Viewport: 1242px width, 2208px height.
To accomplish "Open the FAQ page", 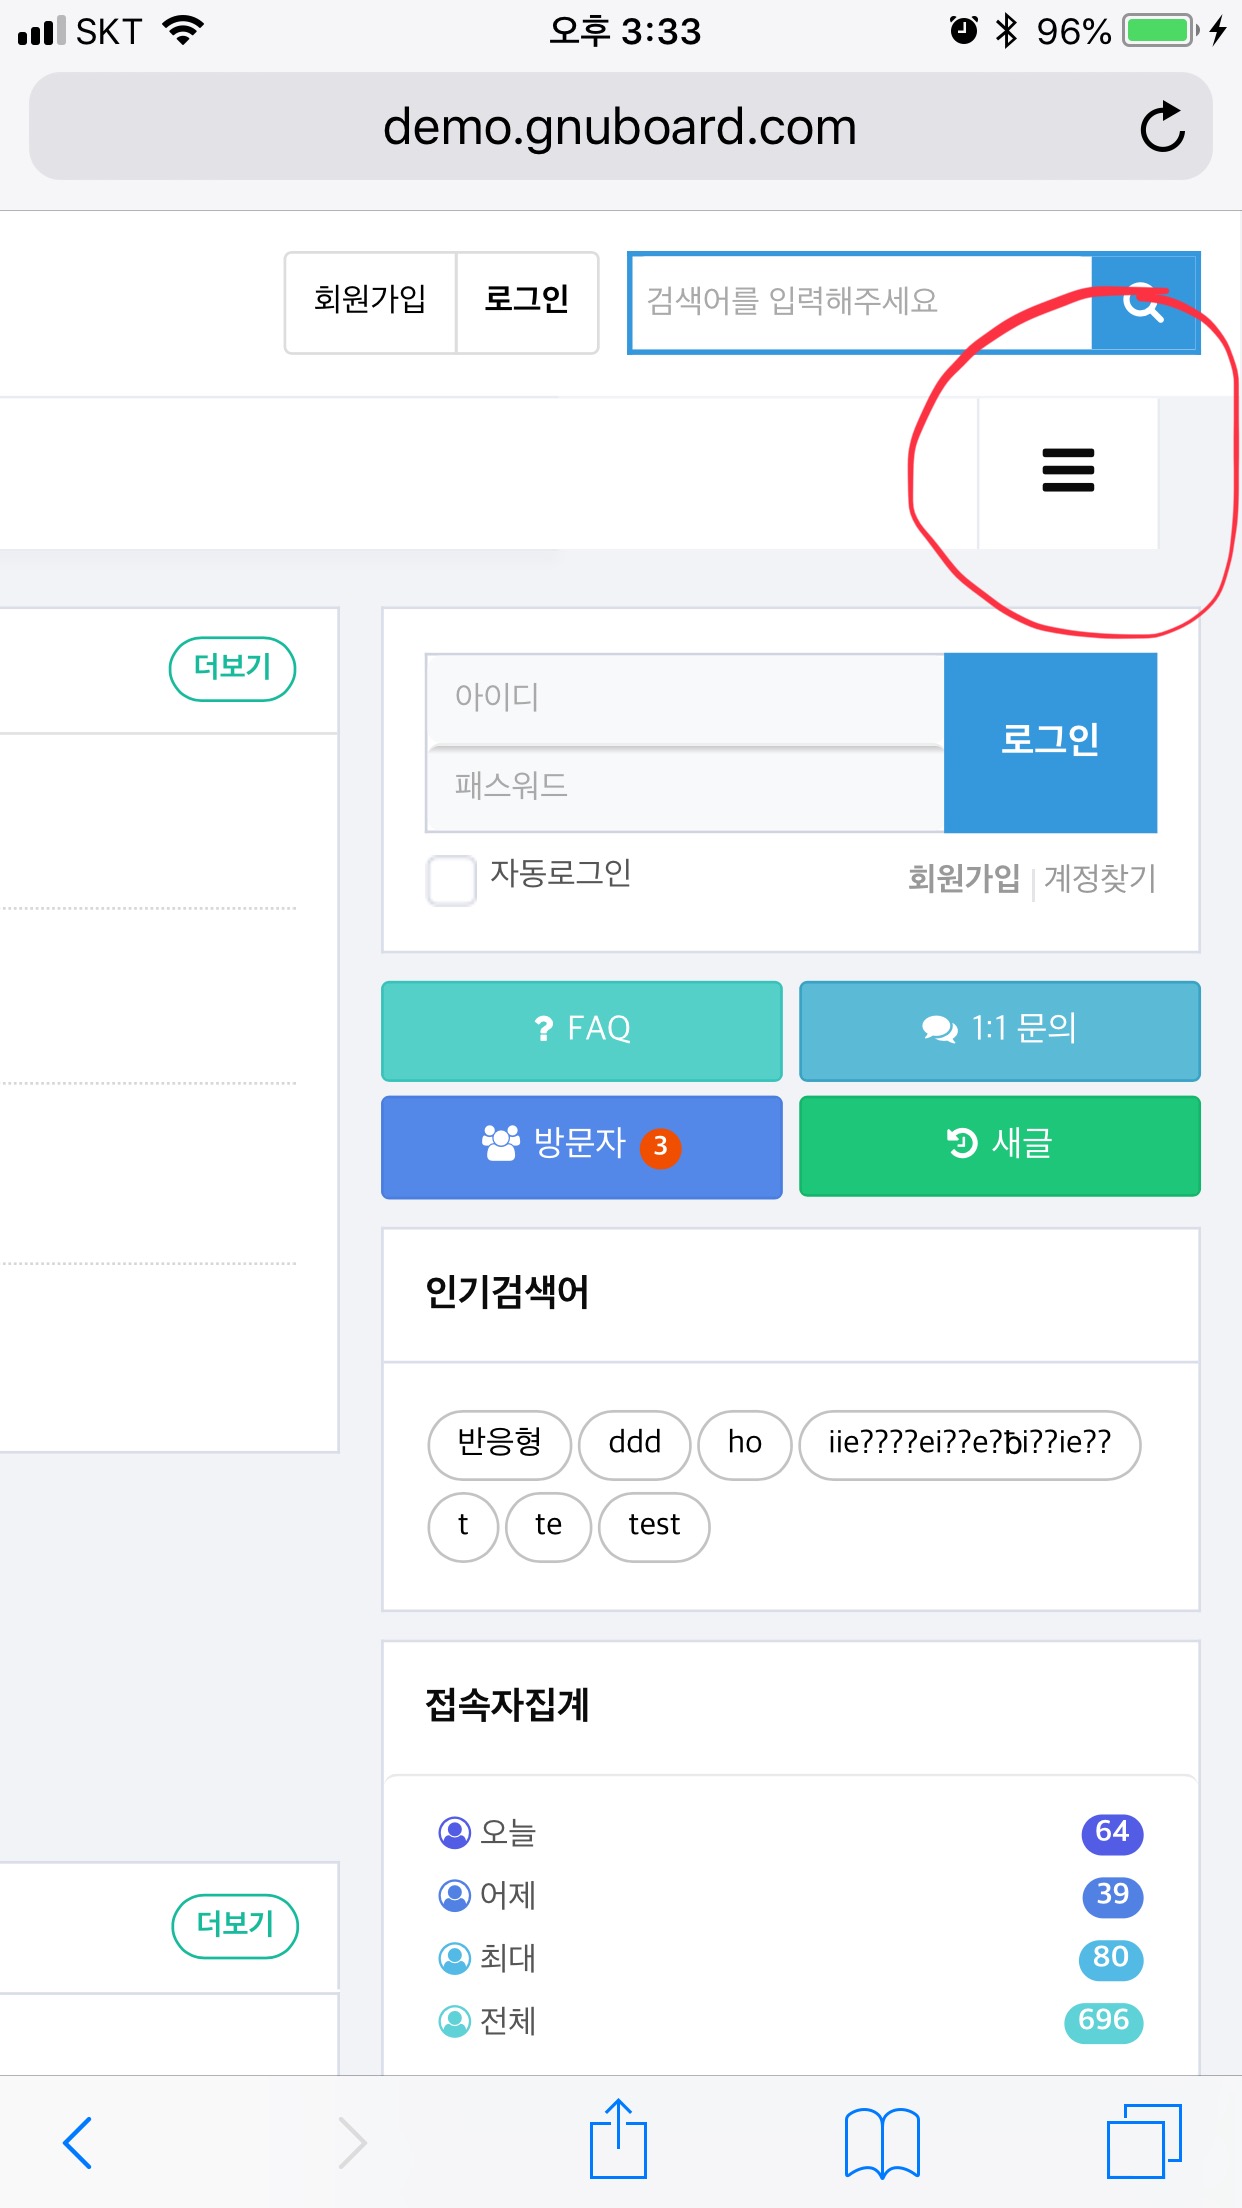I will pos(581,1030).
